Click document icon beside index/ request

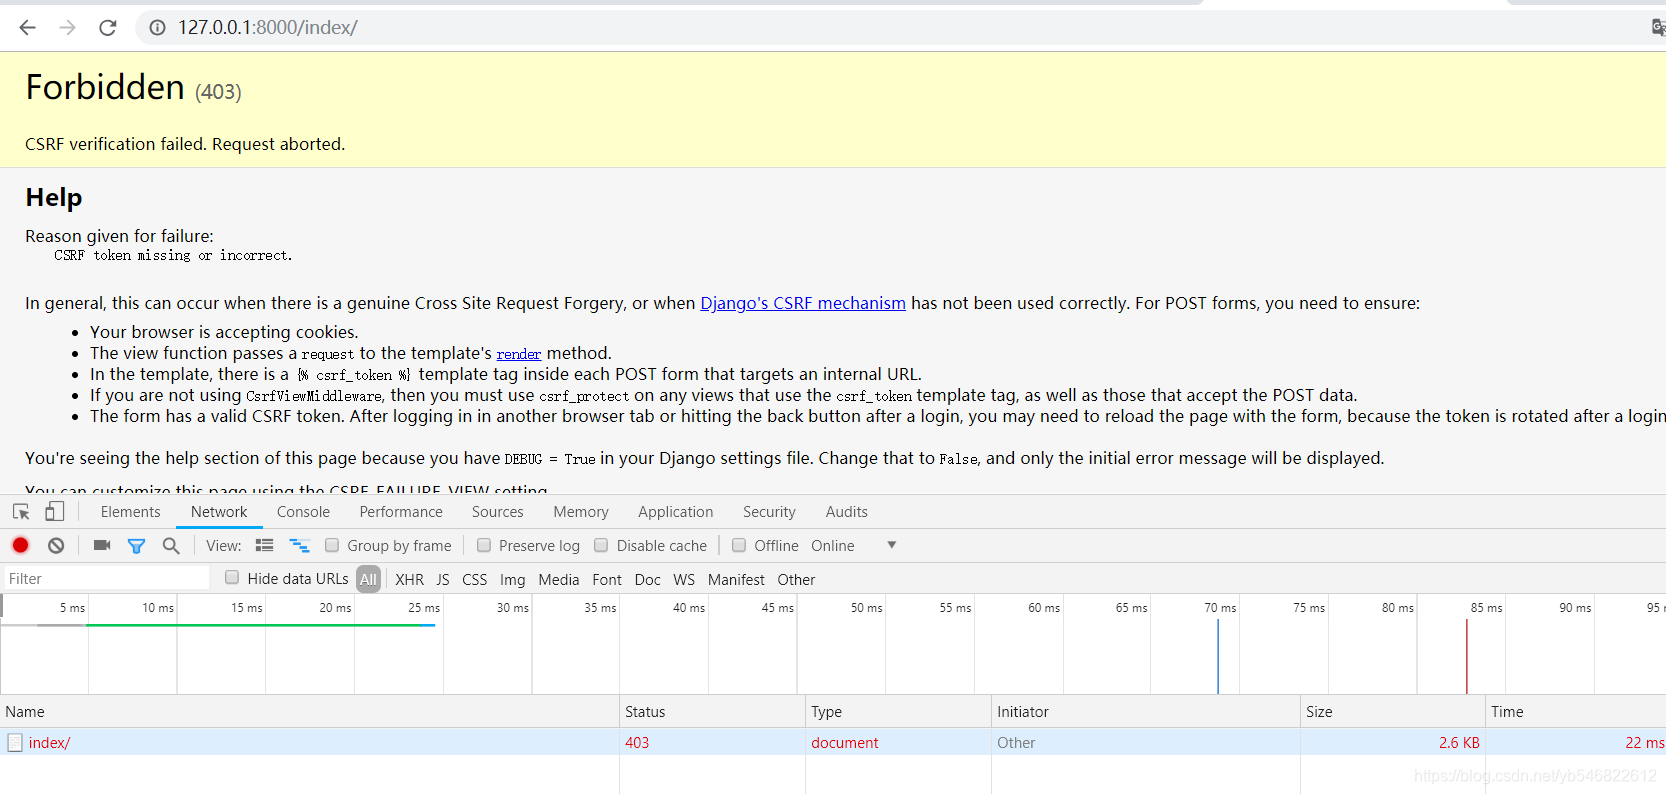point(15,743)
